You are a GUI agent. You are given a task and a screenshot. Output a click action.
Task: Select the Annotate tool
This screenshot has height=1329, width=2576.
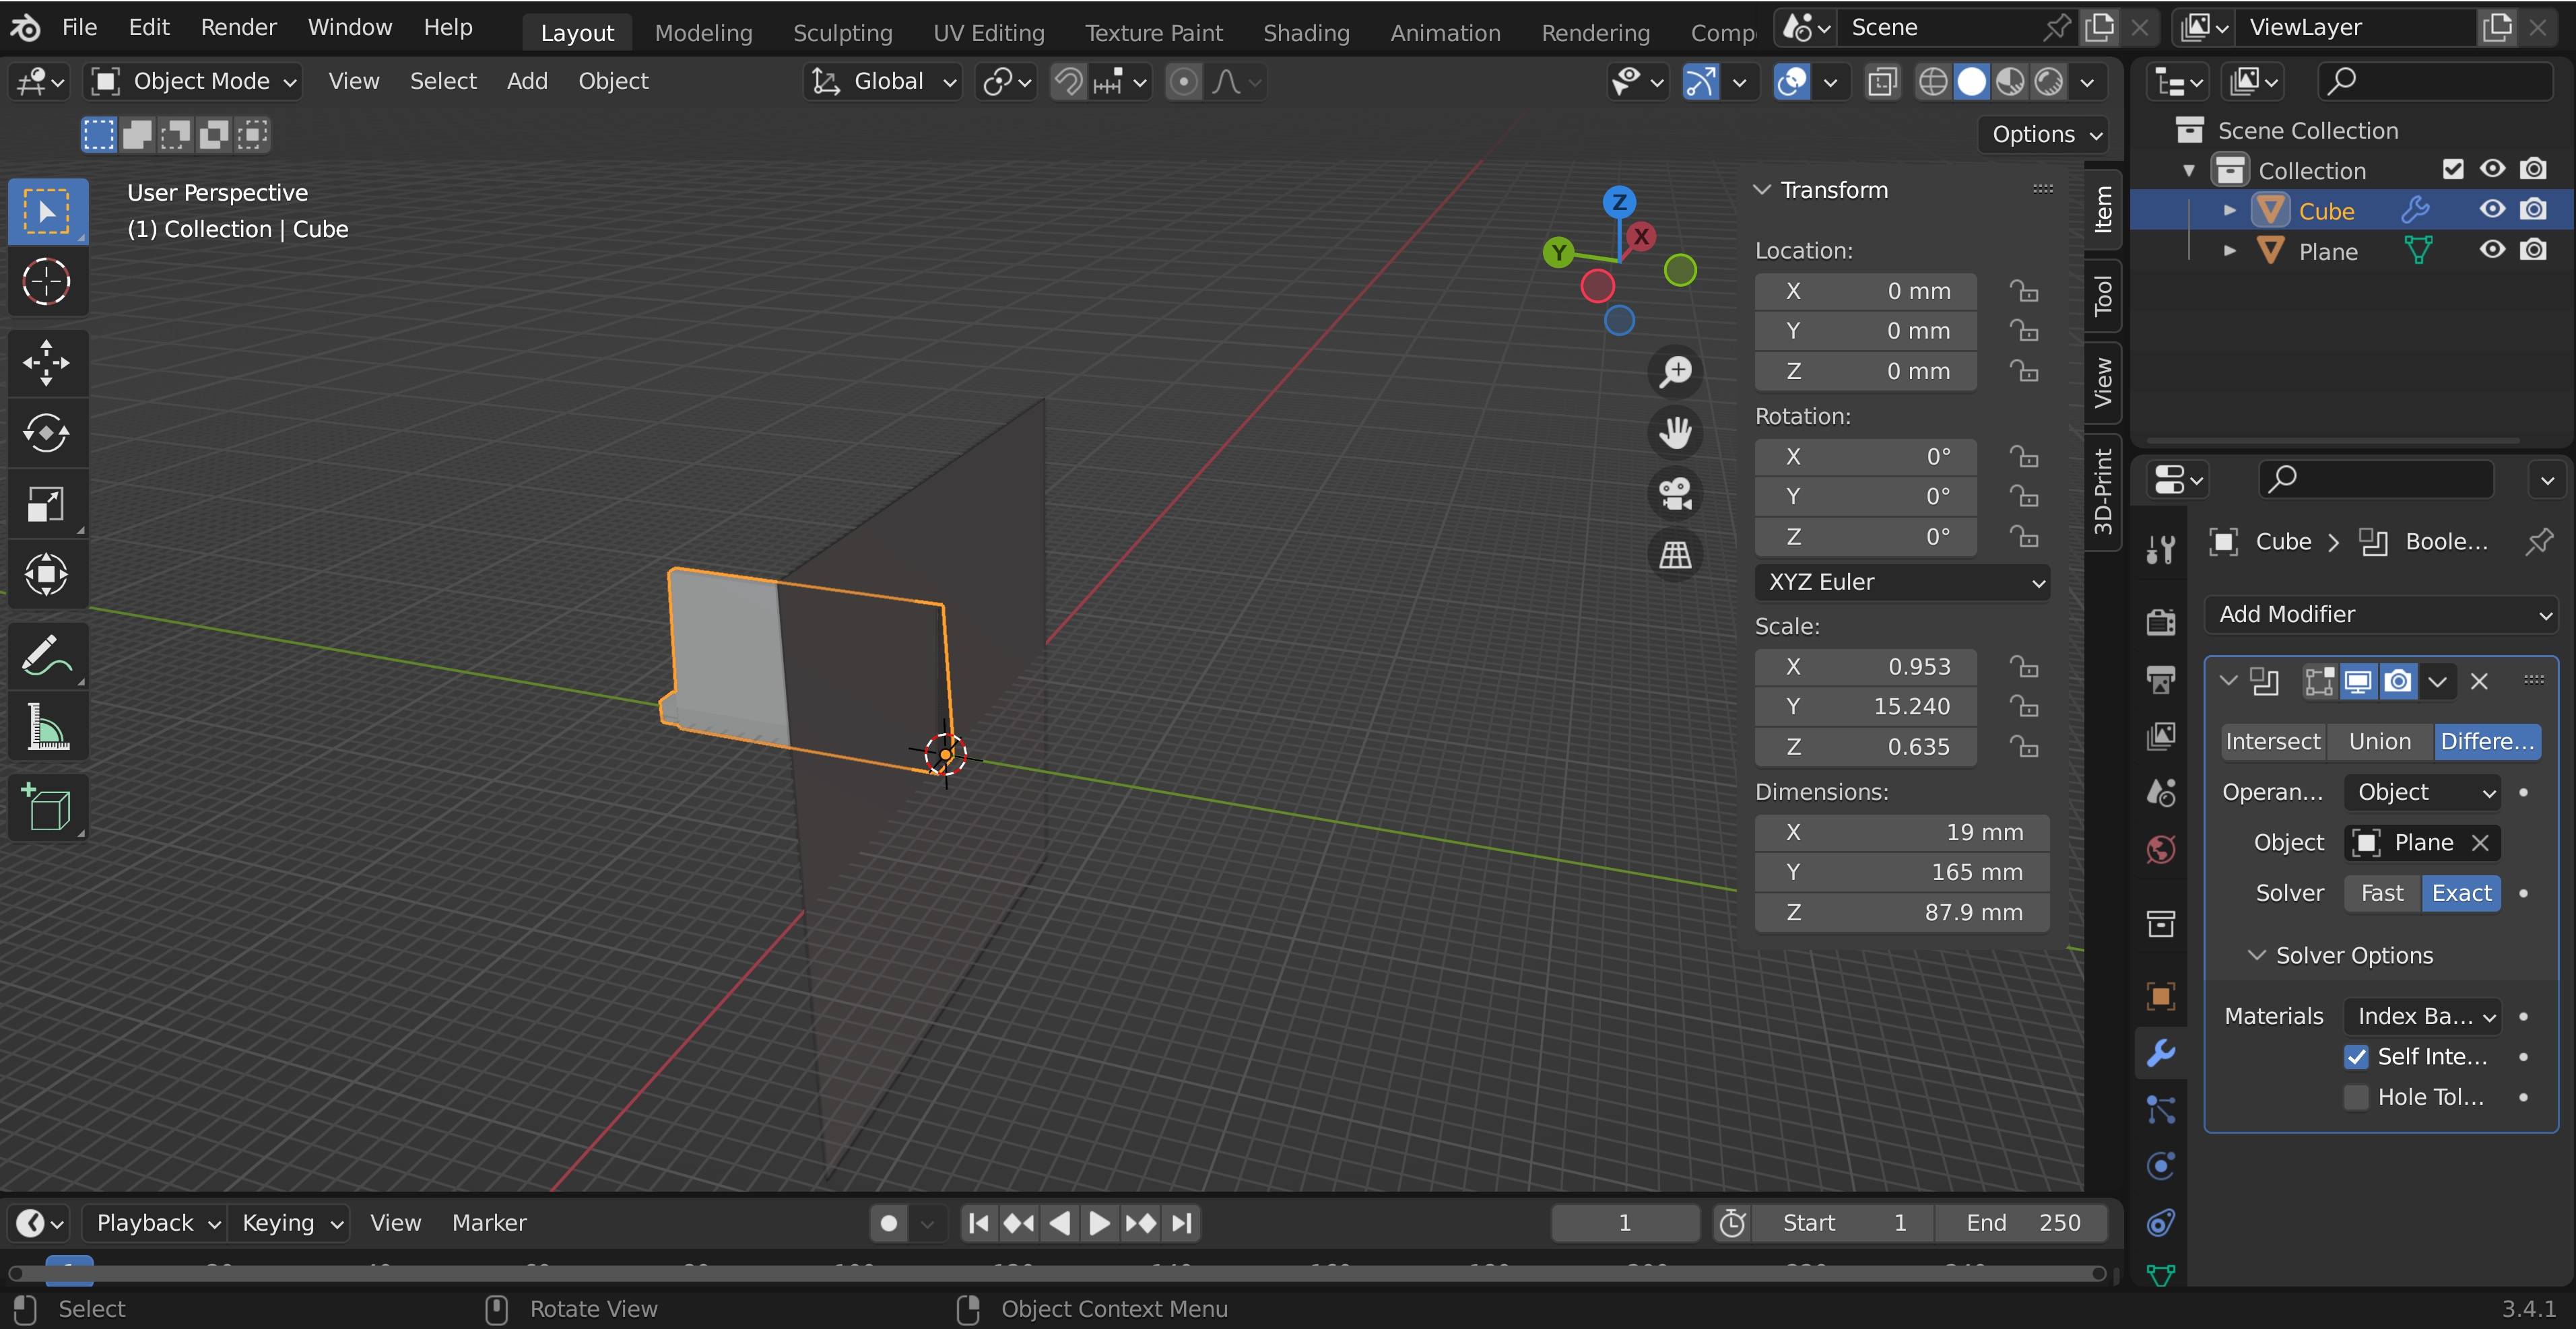[x=46, y=656]
